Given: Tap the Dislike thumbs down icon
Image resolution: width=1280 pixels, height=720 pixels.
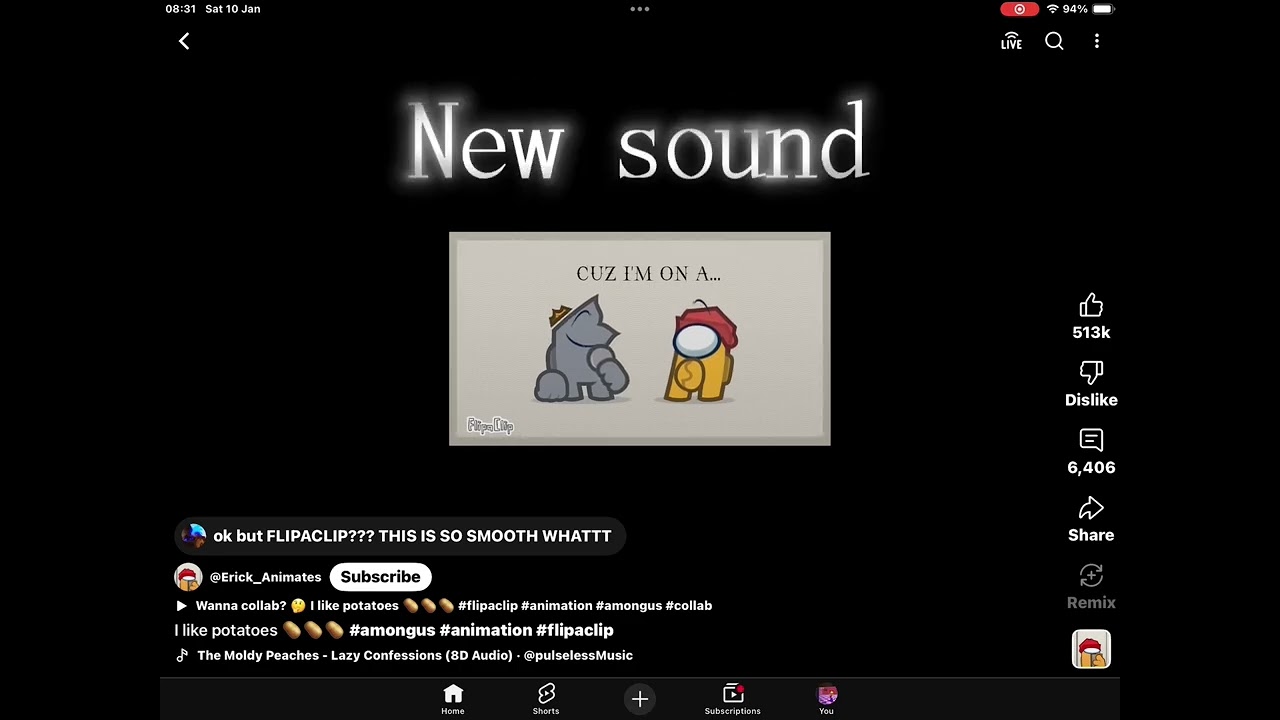Looking at the screenshot, I should tap(1091, 373).
